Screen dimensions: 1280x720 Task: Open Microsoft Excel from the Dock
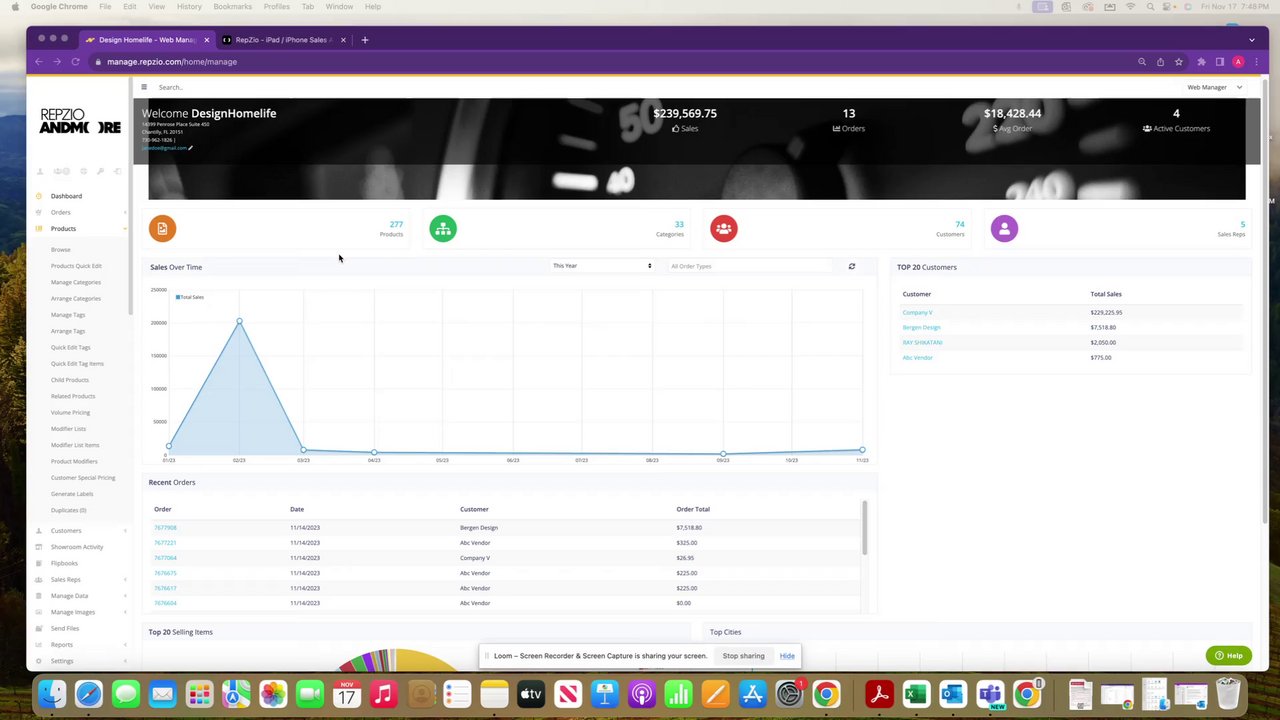[x=916, y=693]
